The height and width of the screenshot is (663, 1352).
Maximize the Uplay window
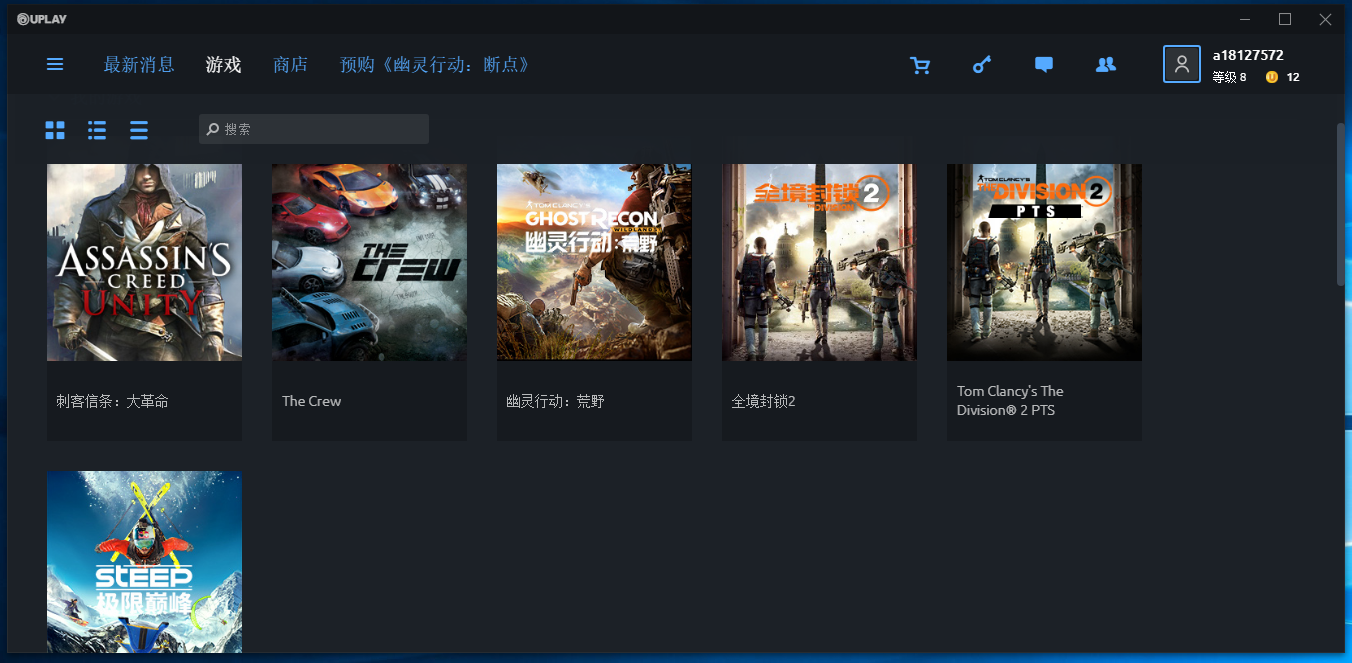pyautogui.click(x=1285, y=19)
